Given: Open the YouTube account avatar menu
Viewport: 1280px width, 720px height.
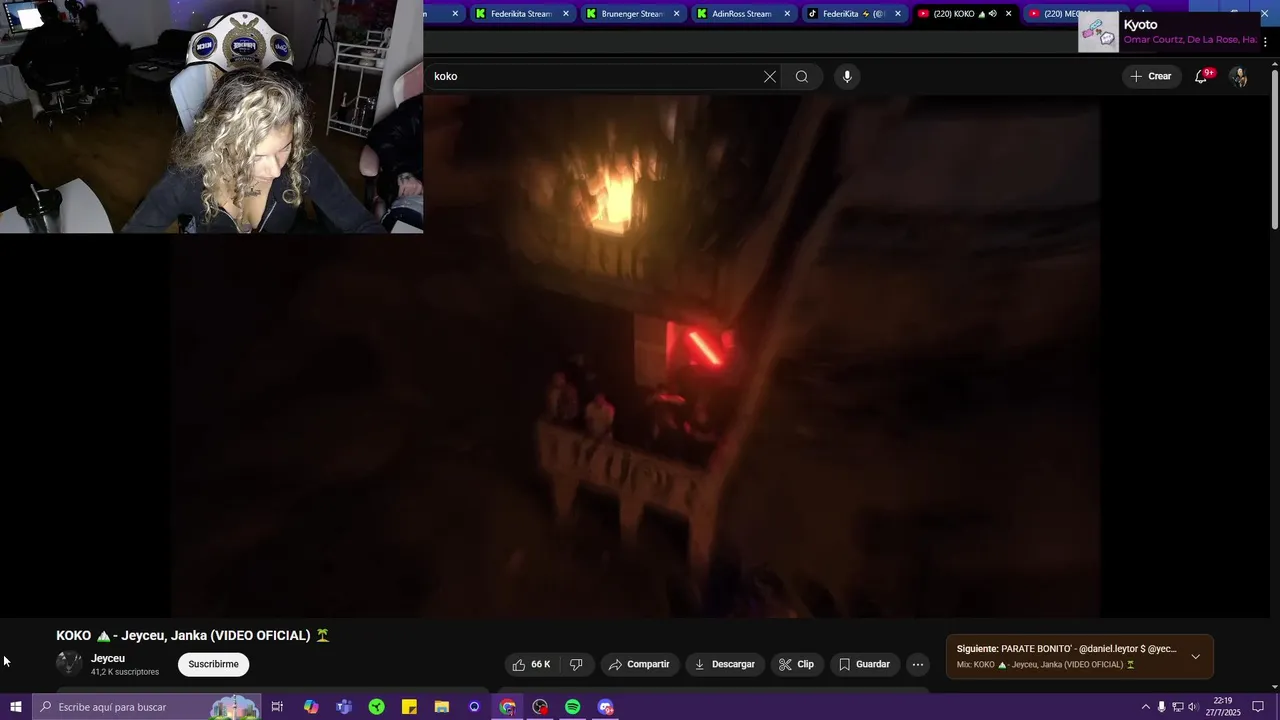Looking at the screenshot, I should 1239,77.
